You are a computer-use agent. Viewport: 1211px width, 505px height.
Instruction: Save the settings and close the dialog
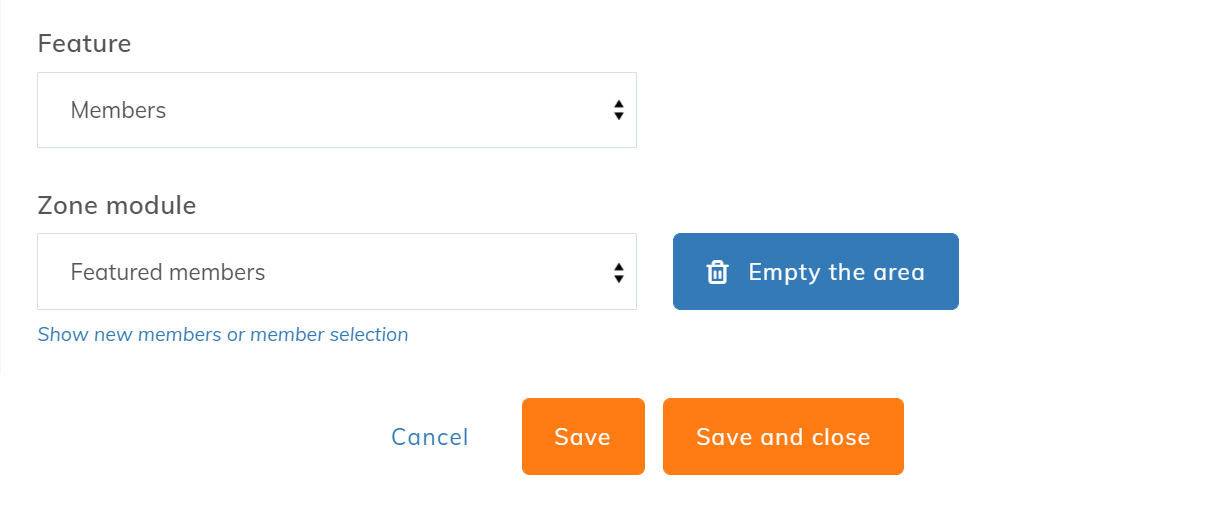point(783,437)
